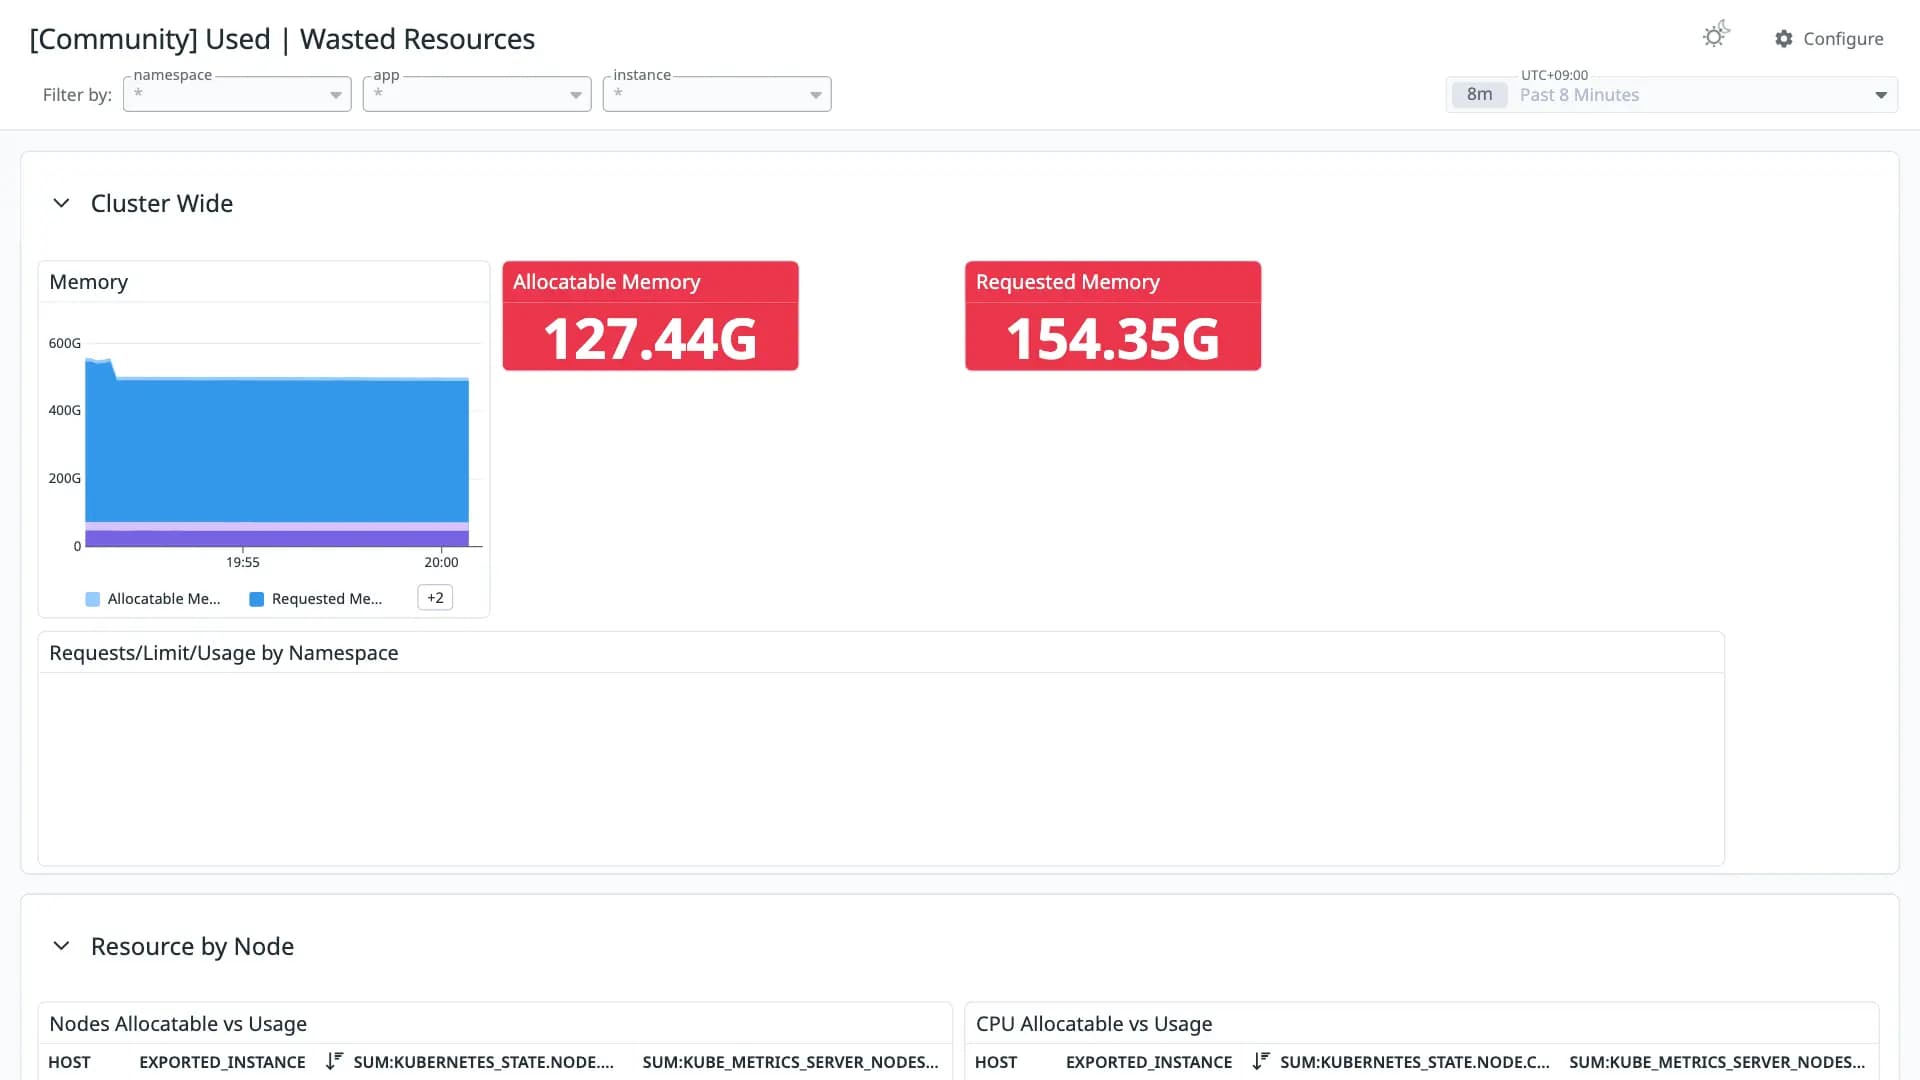The height and width of the screenshot is (1080, 1920).
Task: Open the app filter dropdown
Action: (477, 94)
